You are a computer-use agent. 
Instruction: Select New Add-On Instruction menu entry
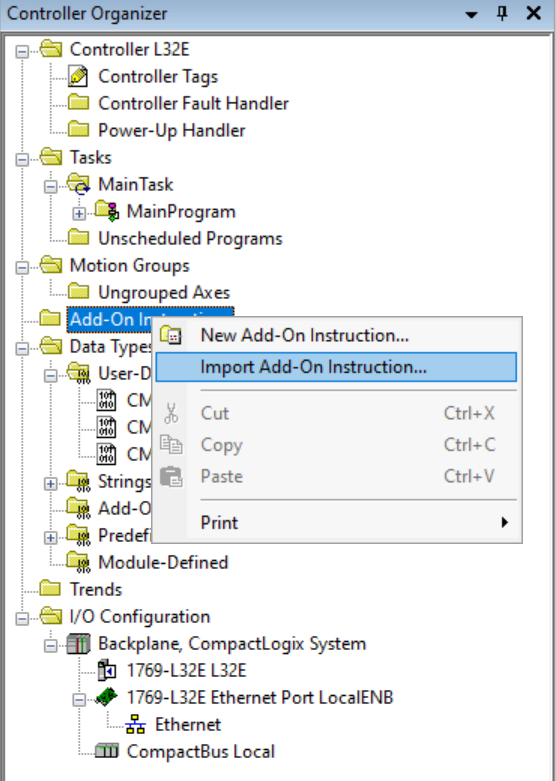pos(336,335)
